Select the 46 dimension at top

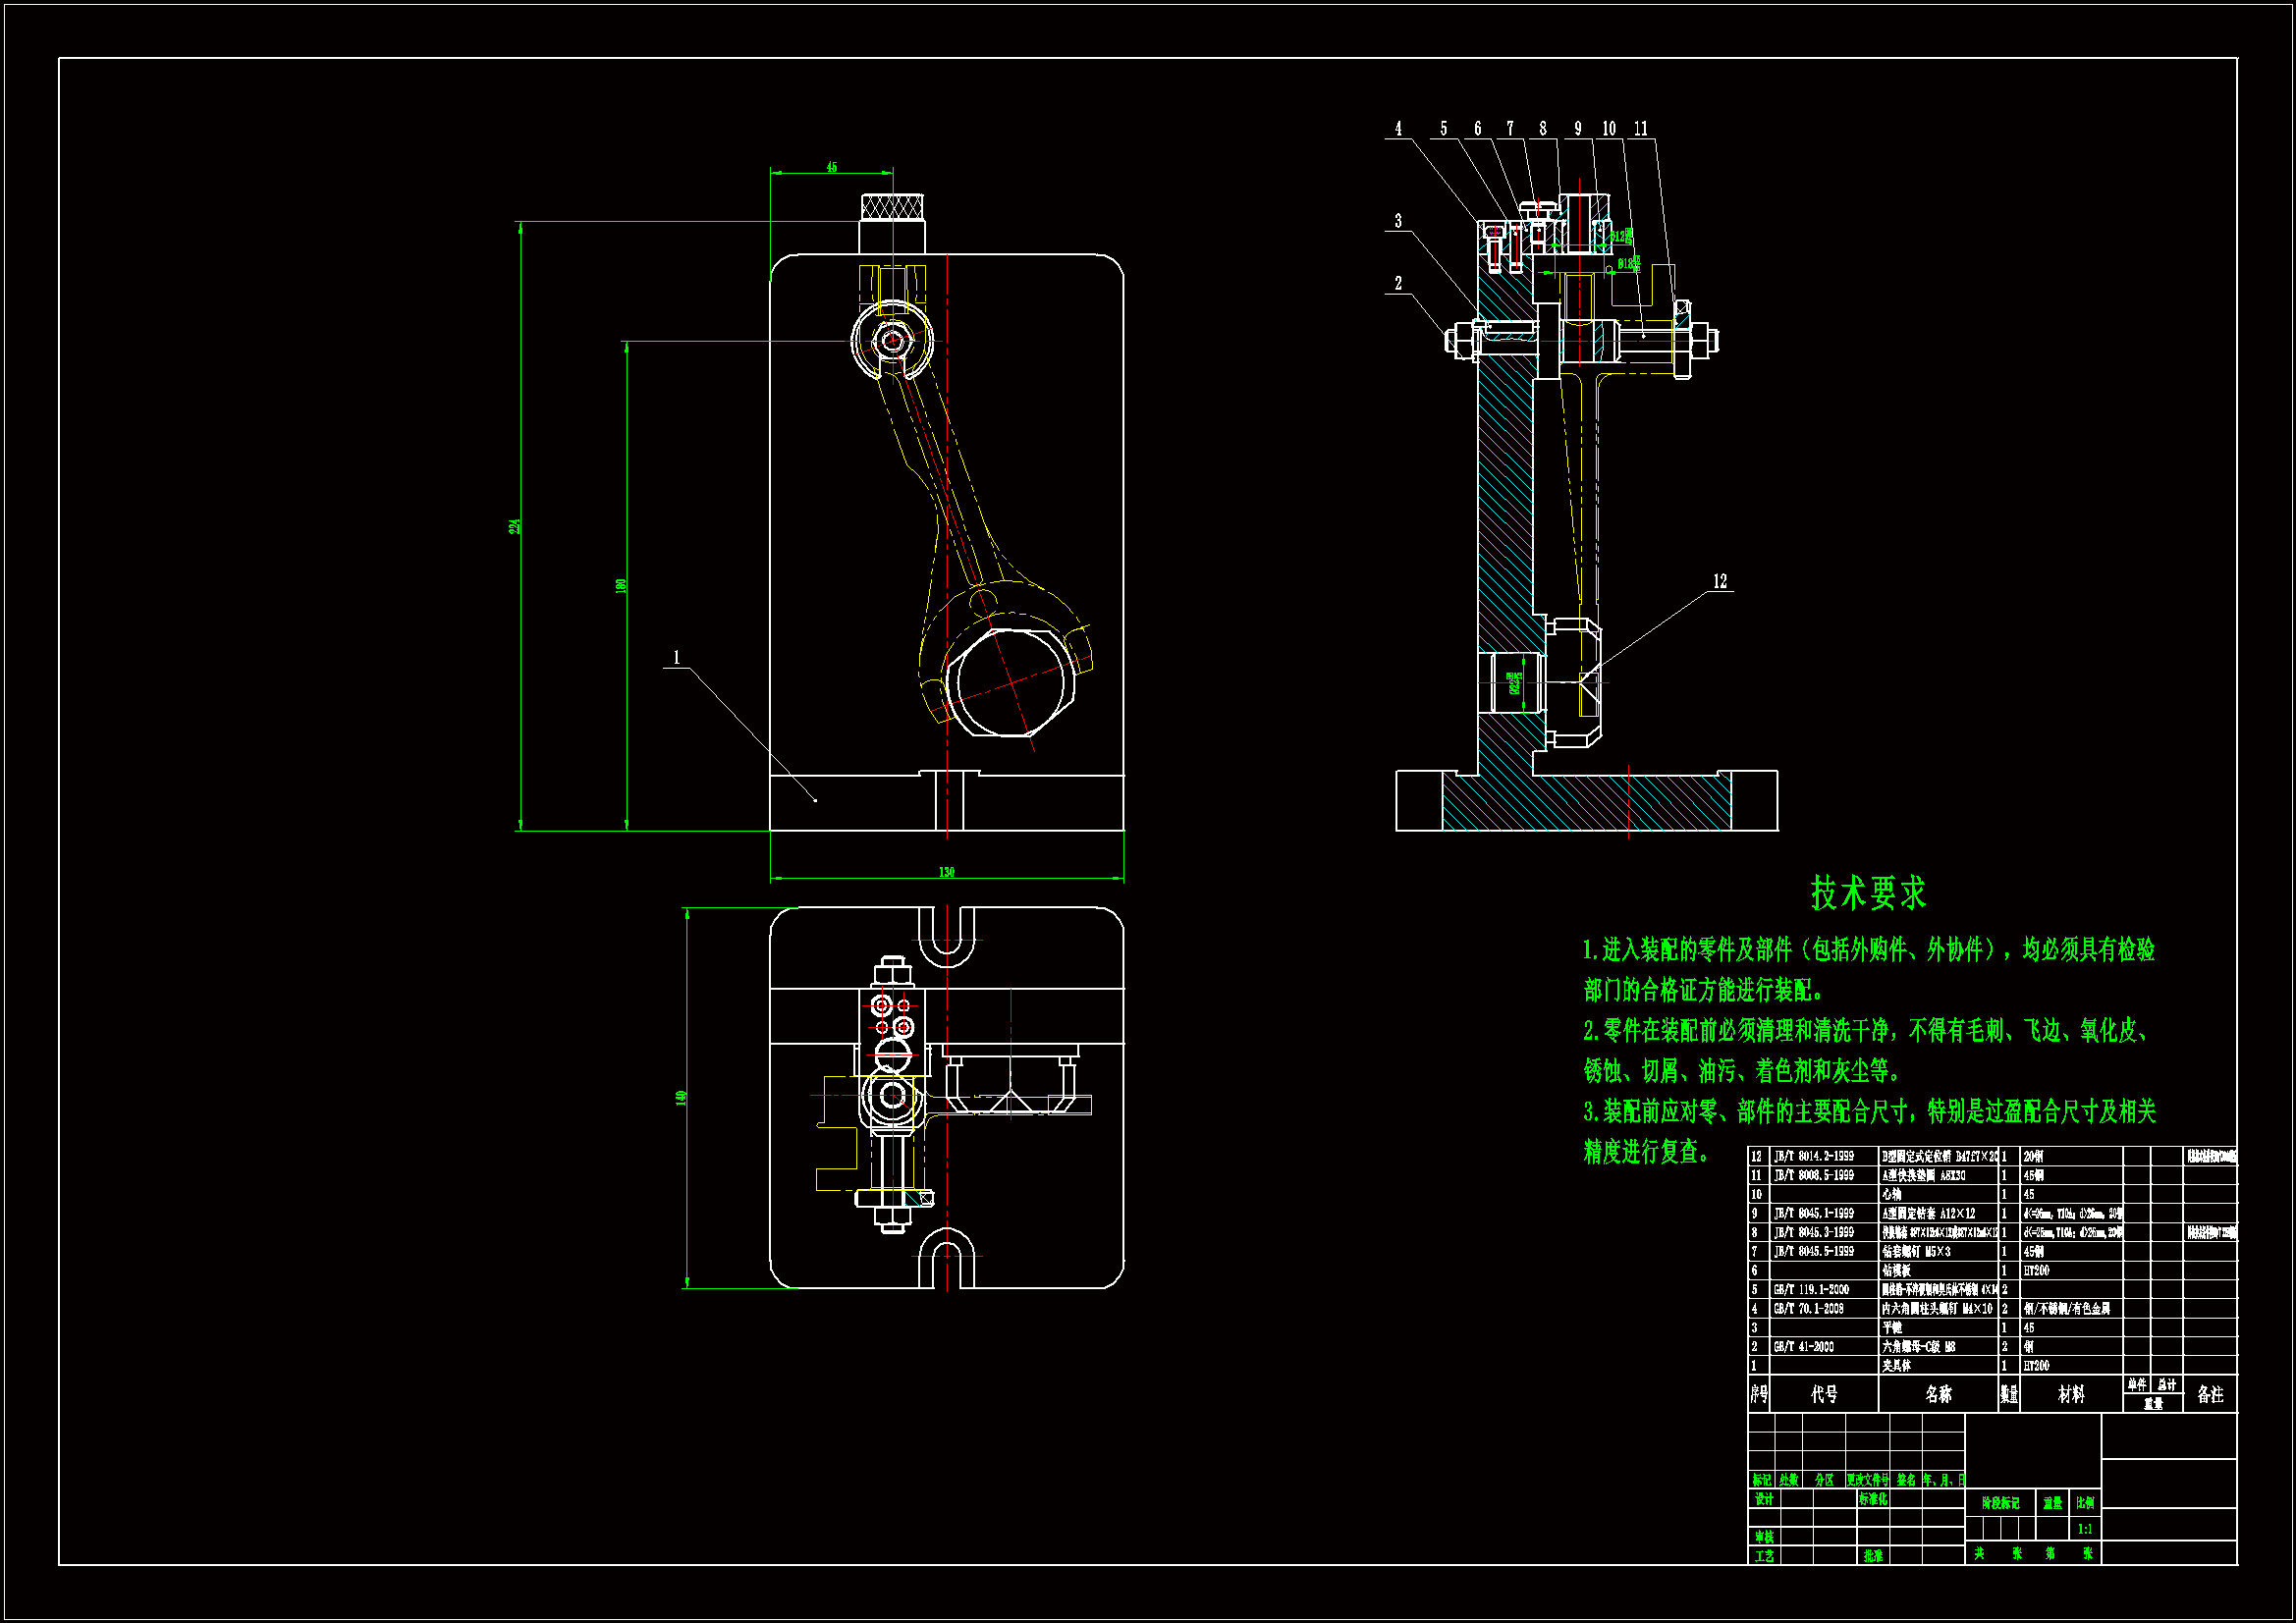[x=831, y=168]
